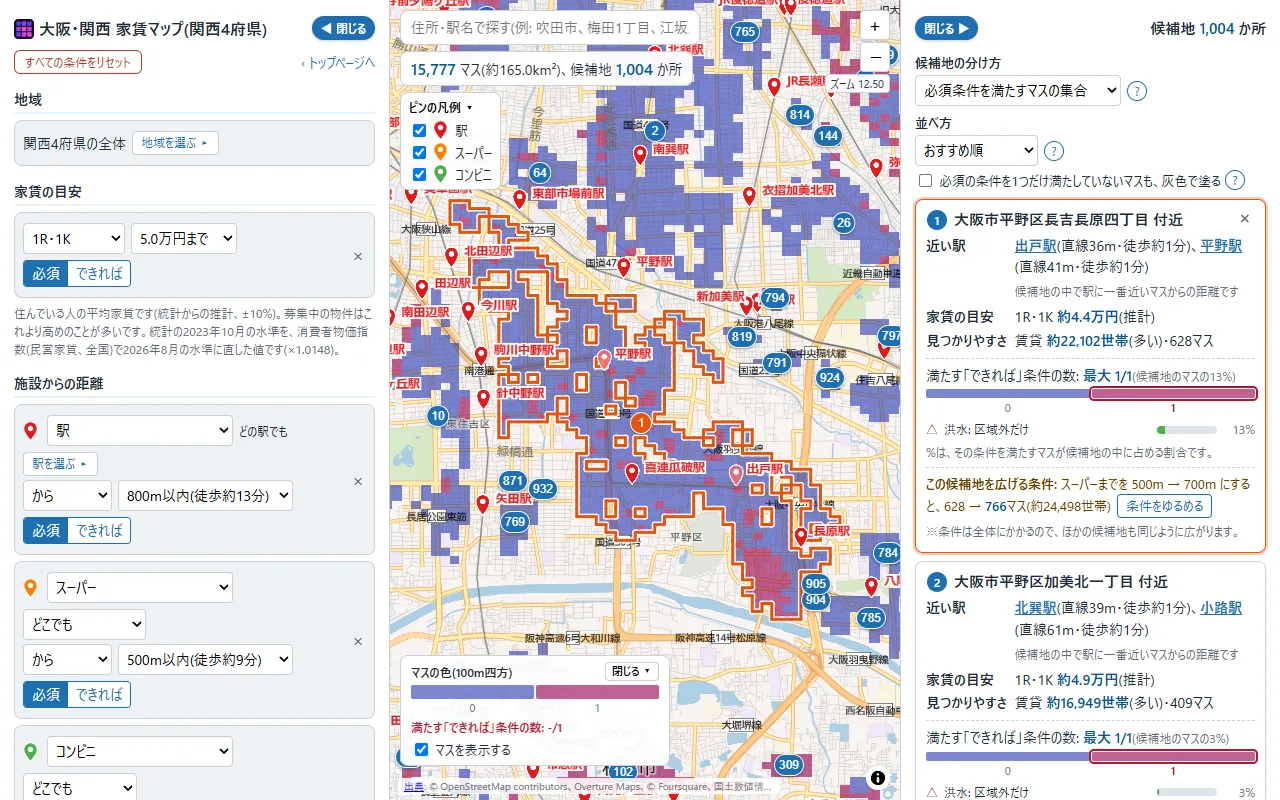The height and width of the screenshot is (800, 1280).
Task: Set 家賃の目安 condition to できれば
Action: point(99,273)
